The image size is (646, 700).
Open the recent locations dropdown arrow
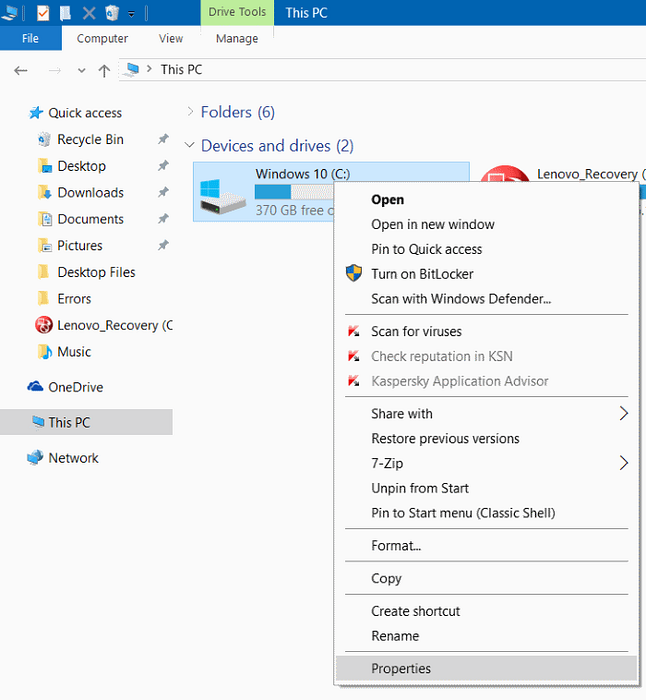(81, 71)
